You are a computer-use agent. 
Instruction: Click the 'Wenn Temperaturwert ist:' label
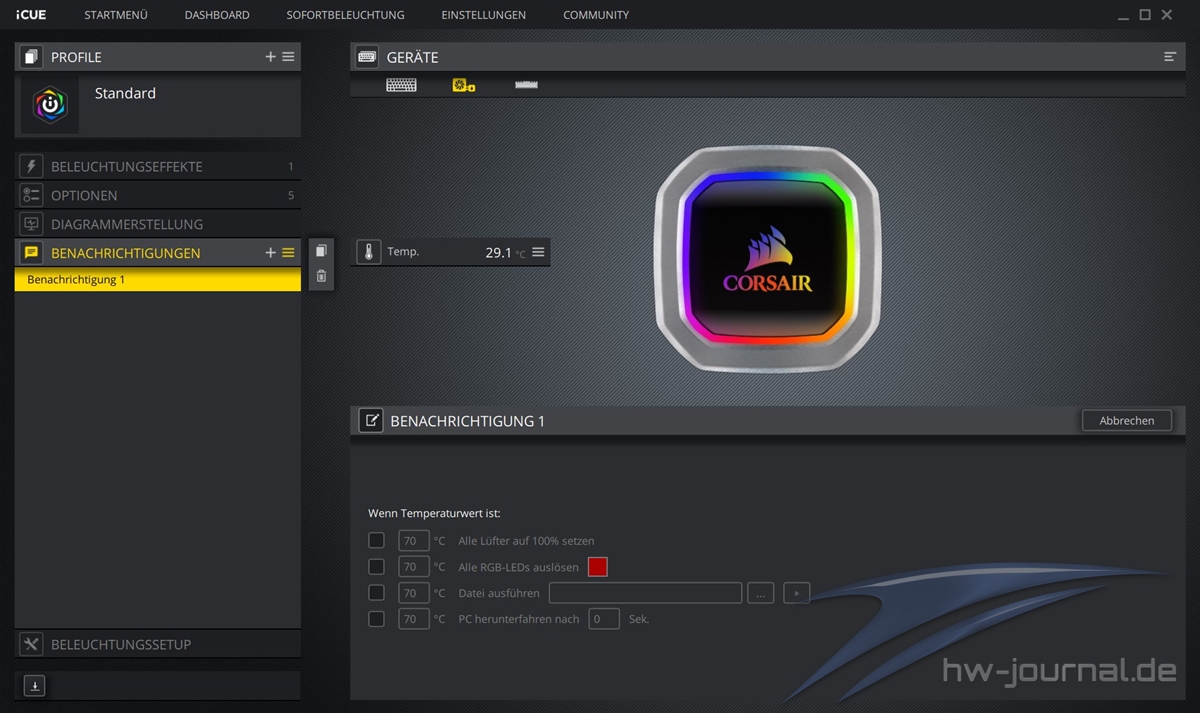pos(434,513)
